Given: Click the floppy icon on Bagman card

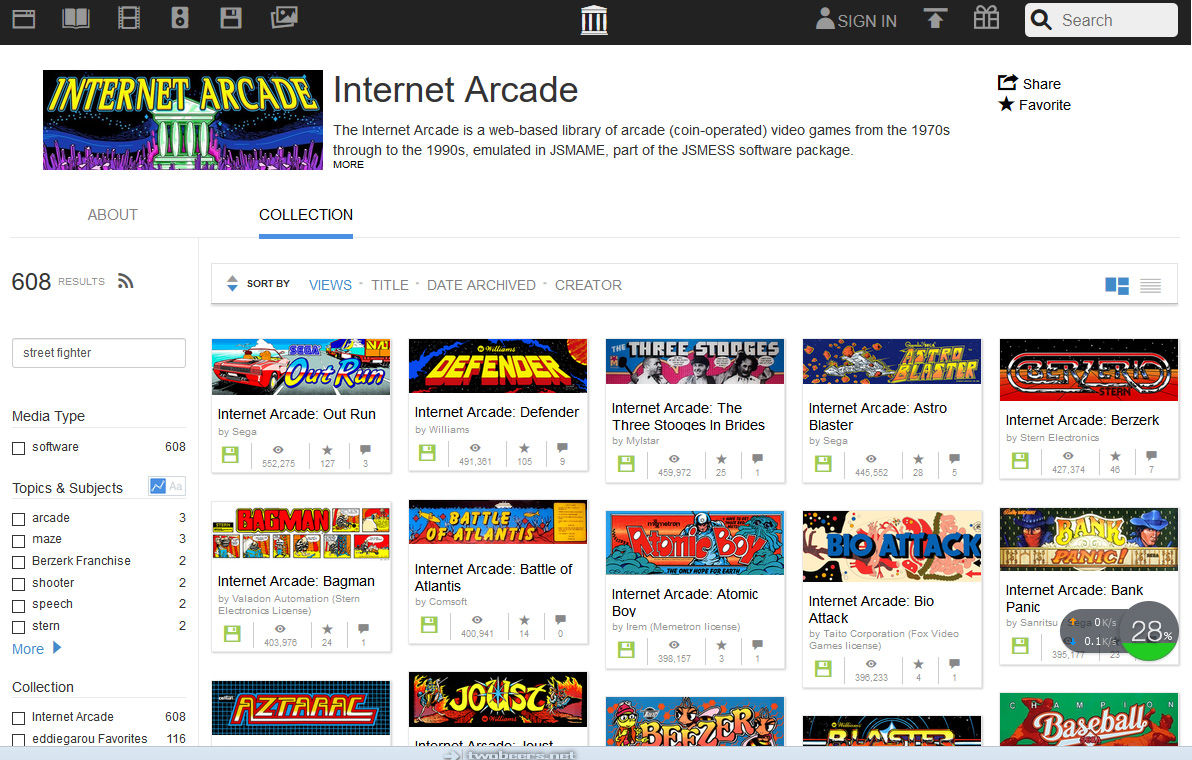Looking at the screenshot, I should pos(232,633).
